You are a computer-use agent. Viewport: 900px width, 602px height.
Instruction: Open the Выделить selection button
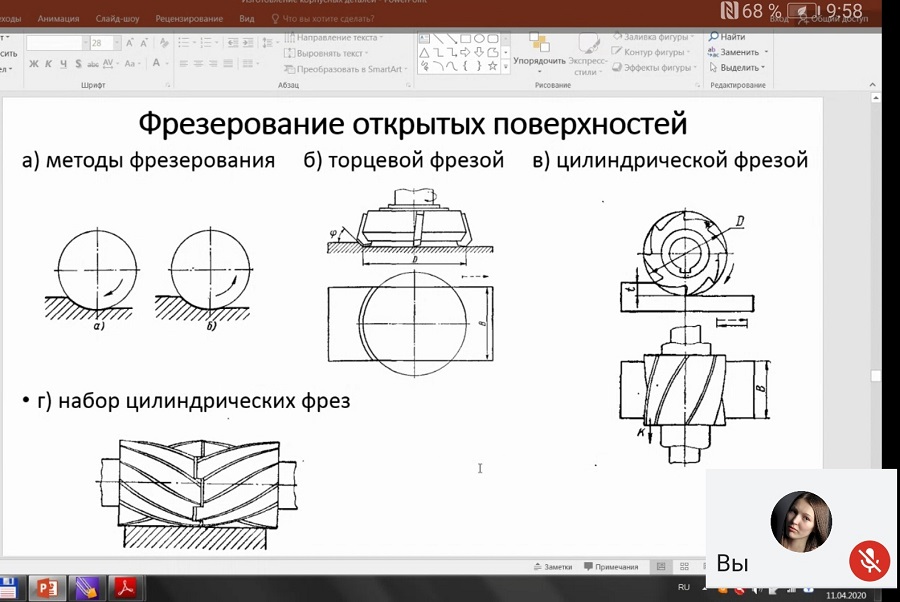point(737,68)
